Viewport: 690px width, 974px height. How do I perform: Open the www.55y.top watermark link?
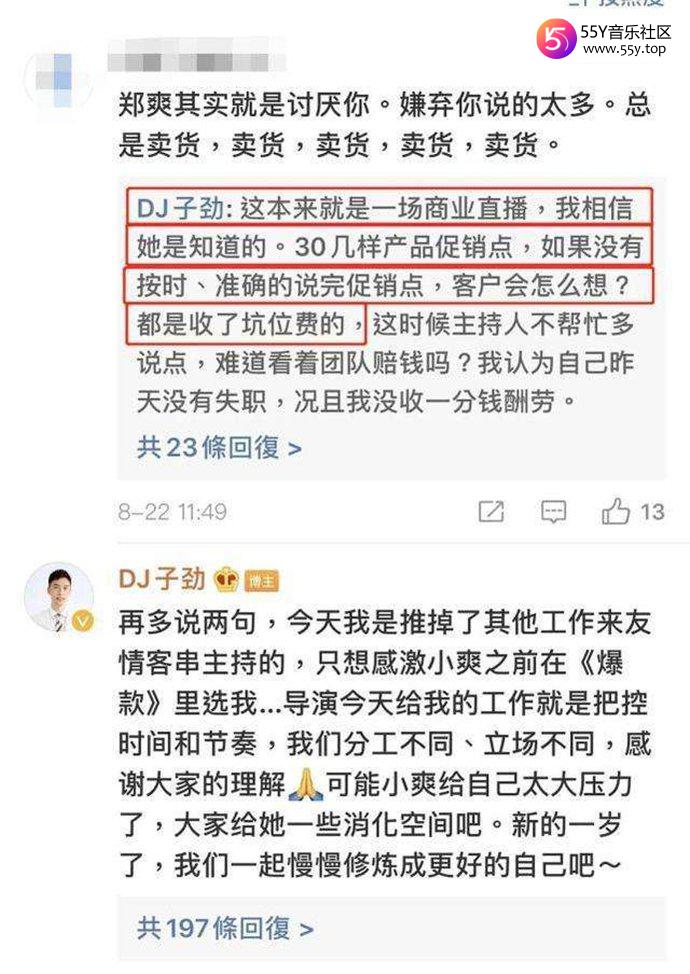click(624, 49)
